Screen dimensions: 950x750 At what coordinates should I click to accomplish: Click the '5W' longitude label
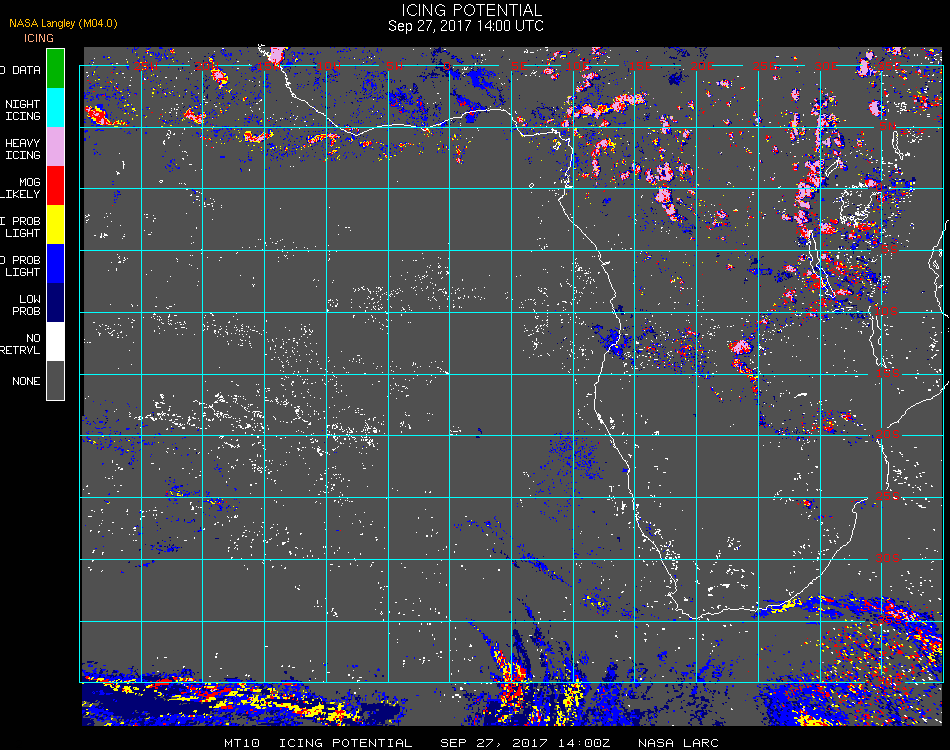coord(395,66)
